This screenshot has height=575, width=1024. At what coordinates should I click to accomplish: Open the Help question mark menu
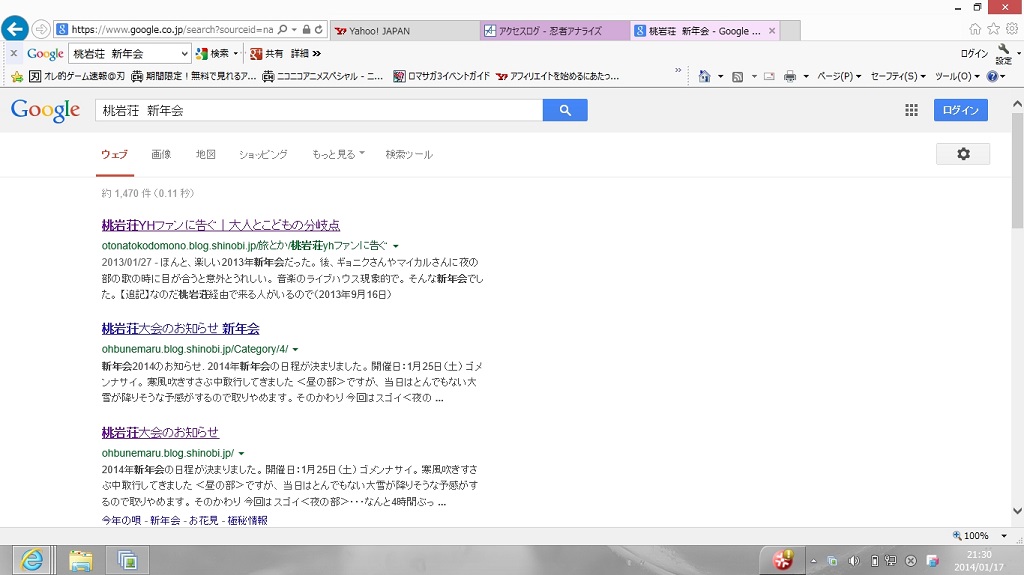[995, 76]
